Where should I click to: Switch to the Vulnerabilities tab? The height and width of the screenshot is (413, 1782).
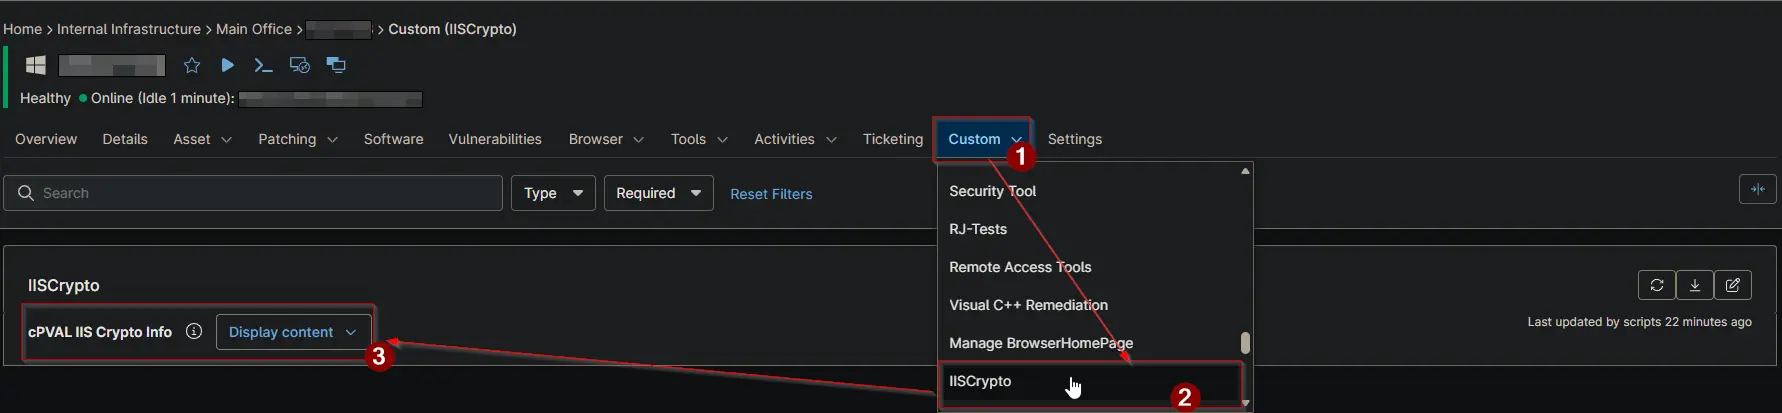495,139
